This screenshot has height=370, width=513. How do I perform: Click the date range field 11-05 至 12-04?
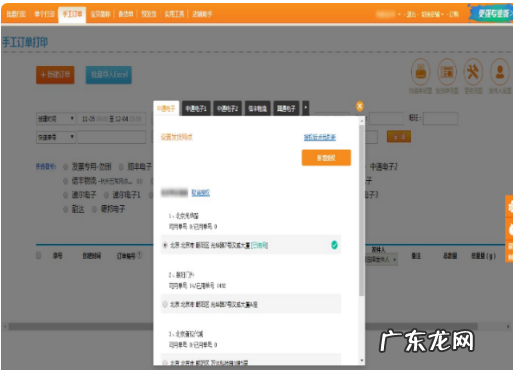tap(112, 119)
